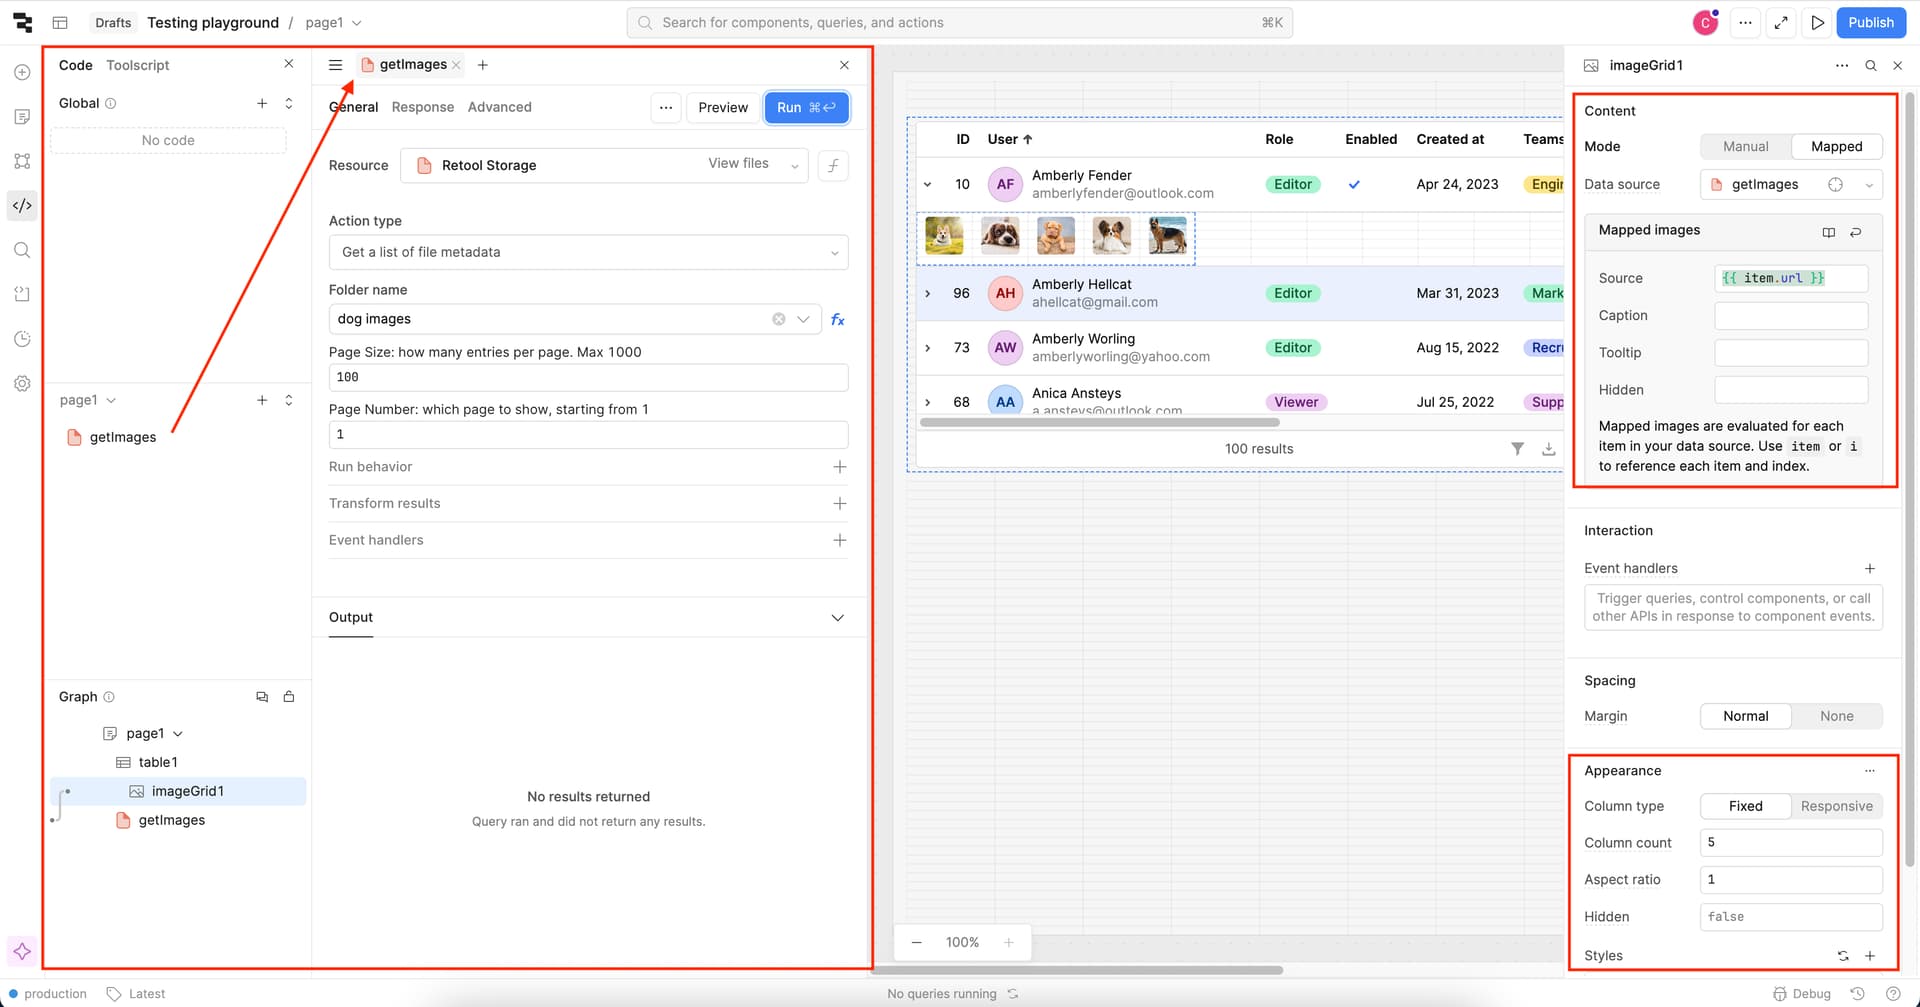Expand the Run behavior section
This screenshot has width=1920, height=1007.
[x=839, y=467]
